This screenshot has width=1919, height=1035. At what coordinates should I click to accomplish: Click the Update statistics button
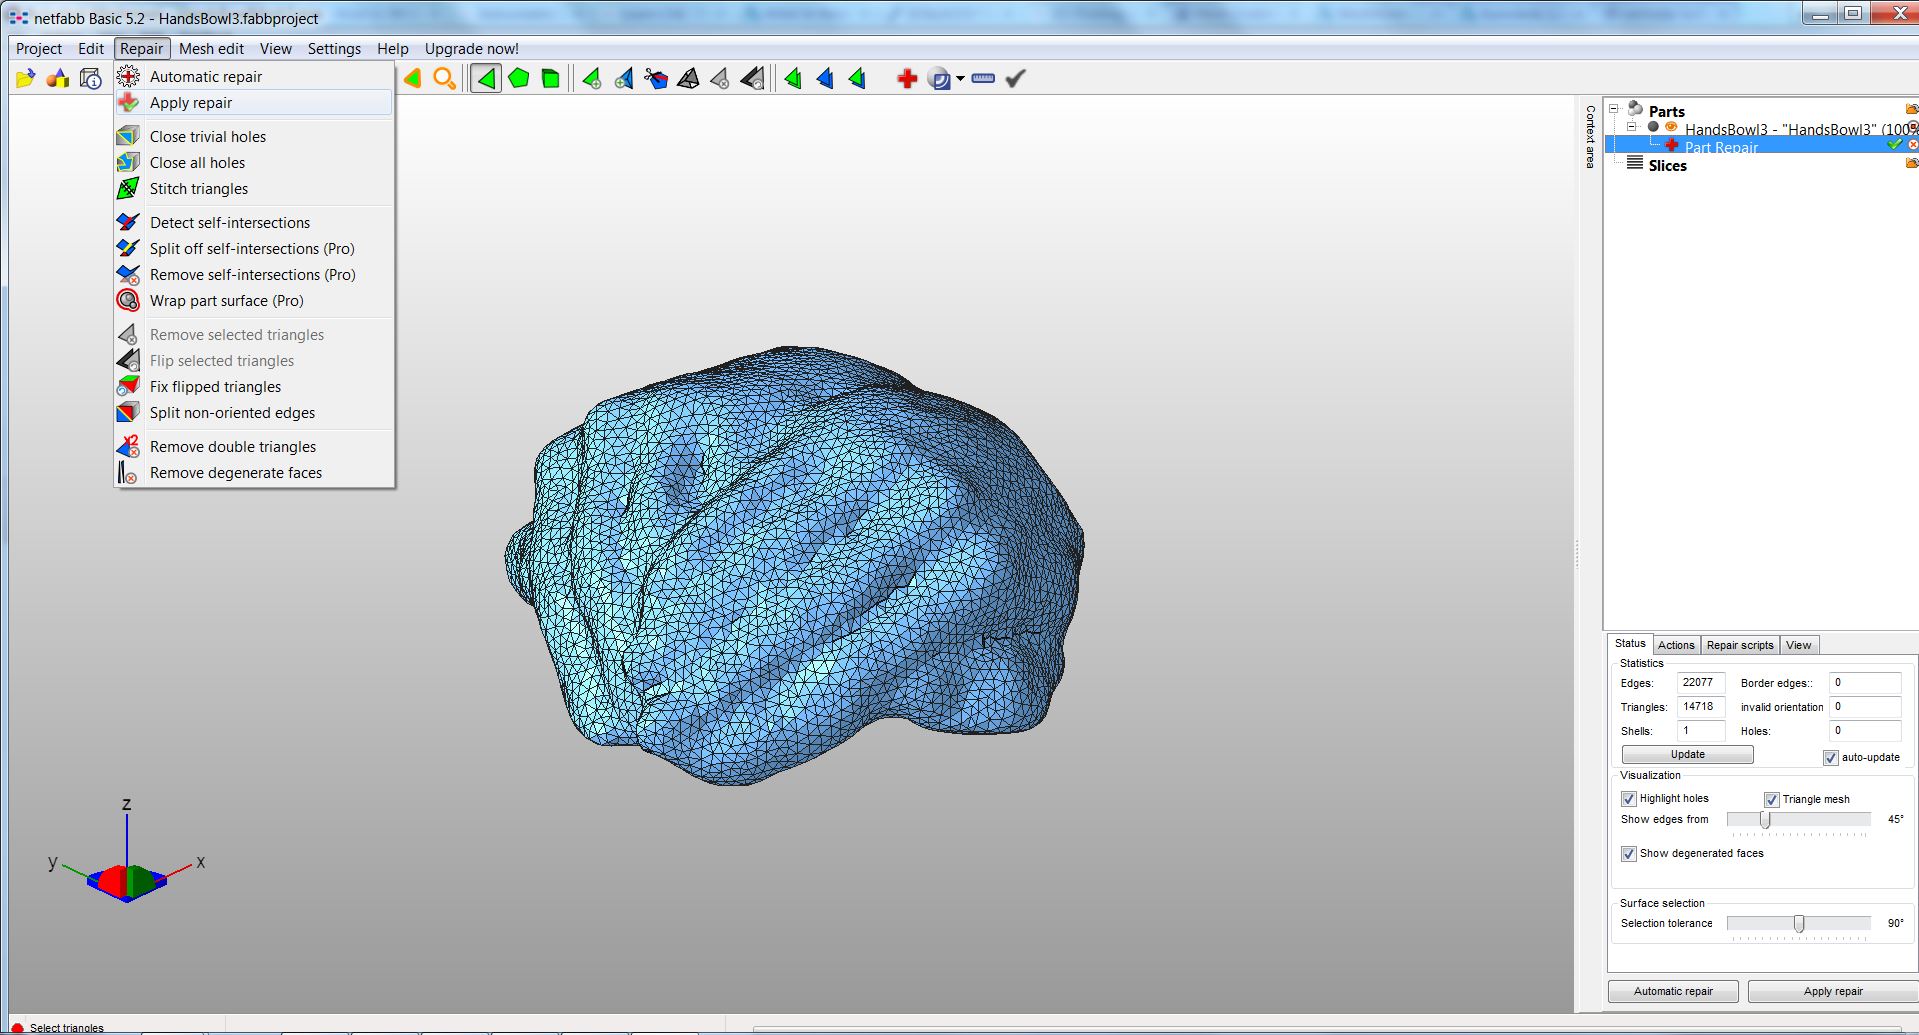[x=1687, y=755]
